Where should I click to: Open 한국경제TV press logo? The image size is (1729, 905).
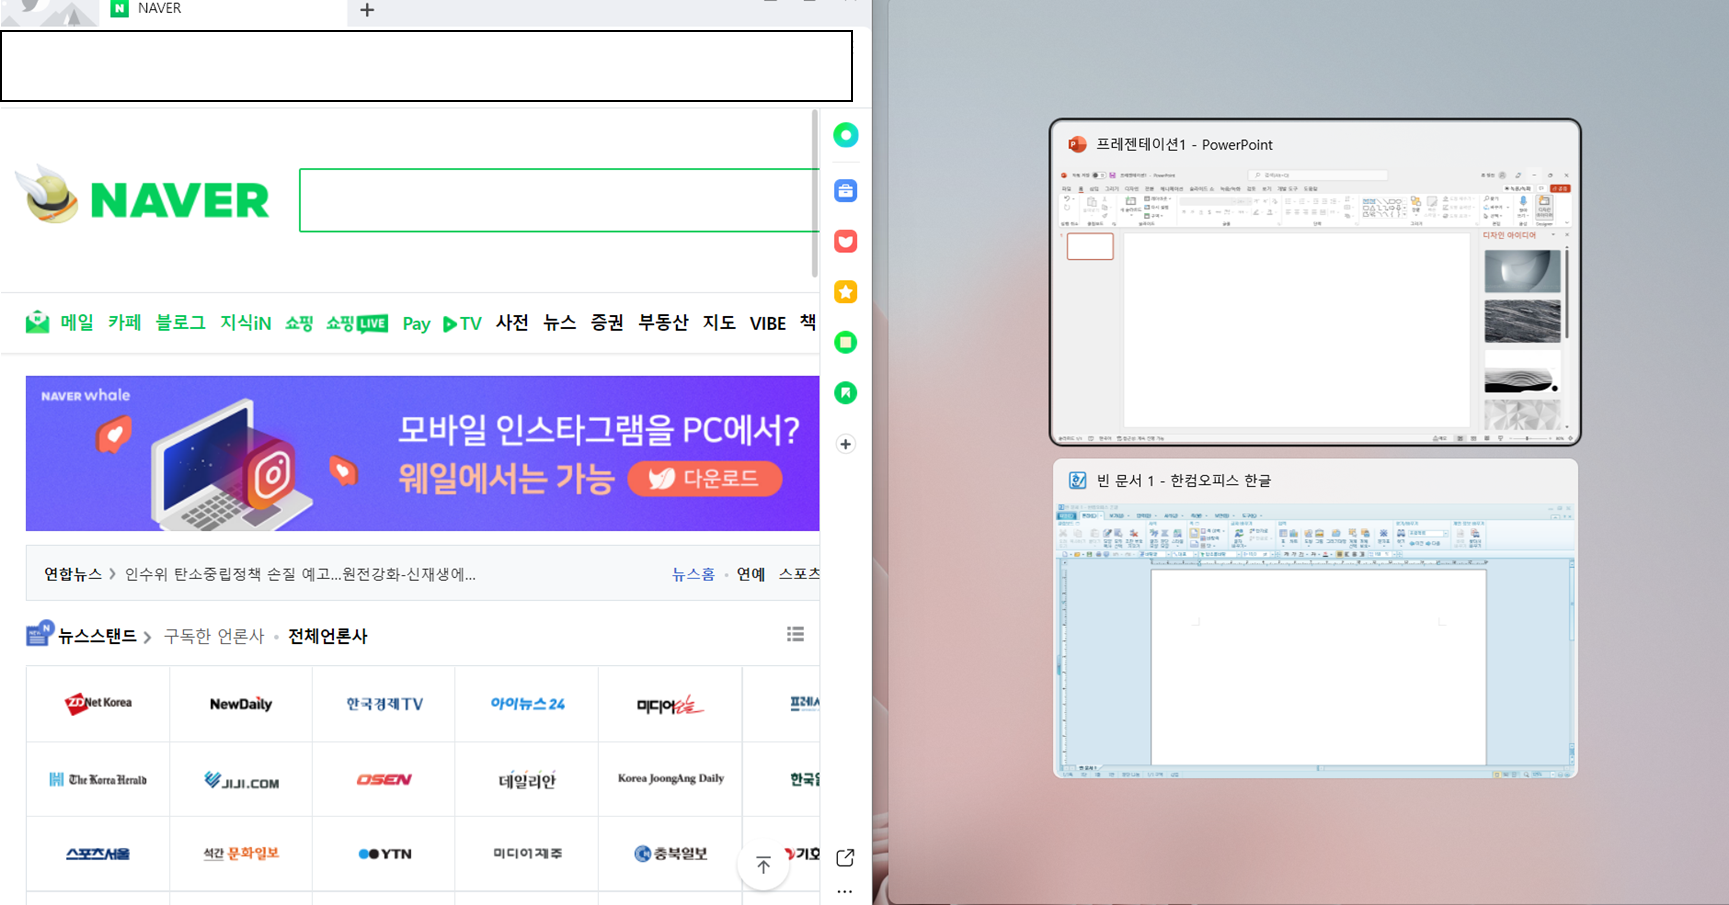pos(384,704)
